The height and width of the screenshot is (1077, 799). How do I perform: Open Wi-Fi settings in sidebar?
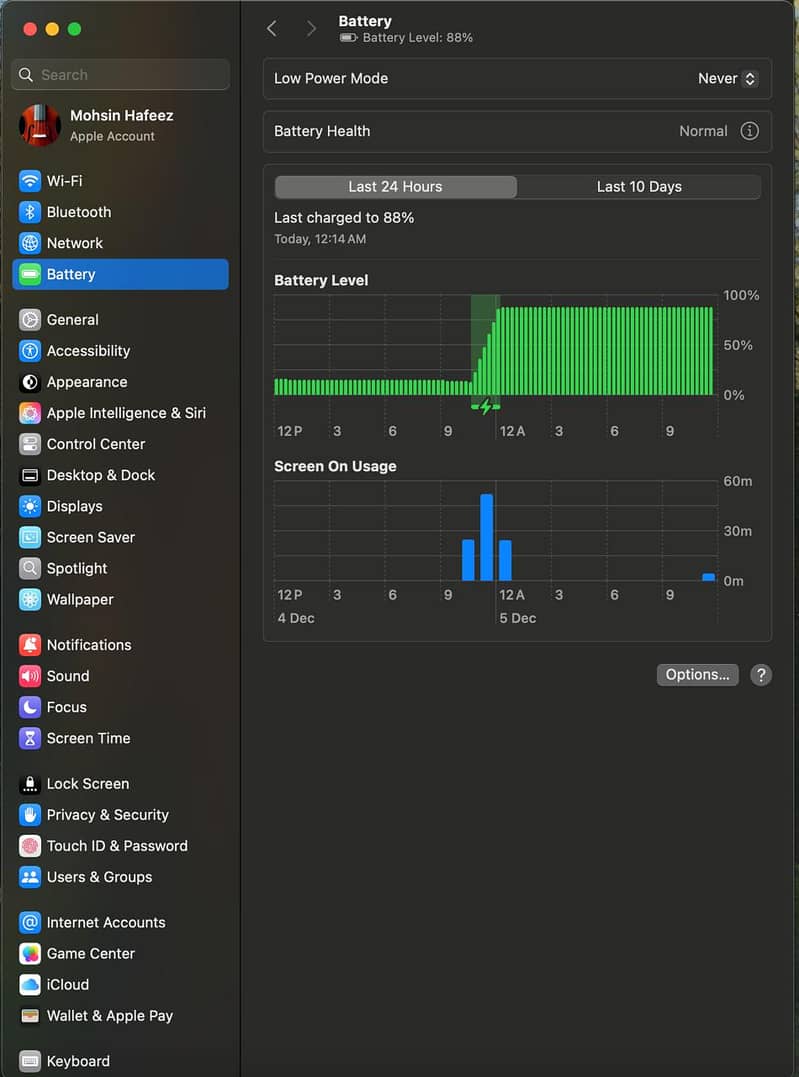pyautogui.click(x=64, y=181)
